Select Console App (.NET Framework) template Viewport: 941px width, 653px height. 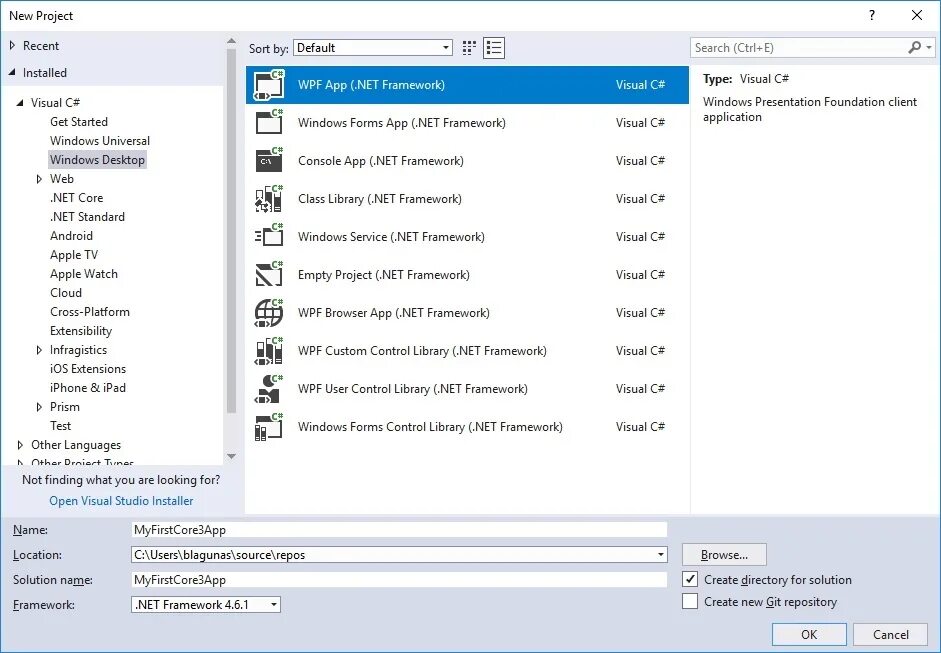click(467, 161)
